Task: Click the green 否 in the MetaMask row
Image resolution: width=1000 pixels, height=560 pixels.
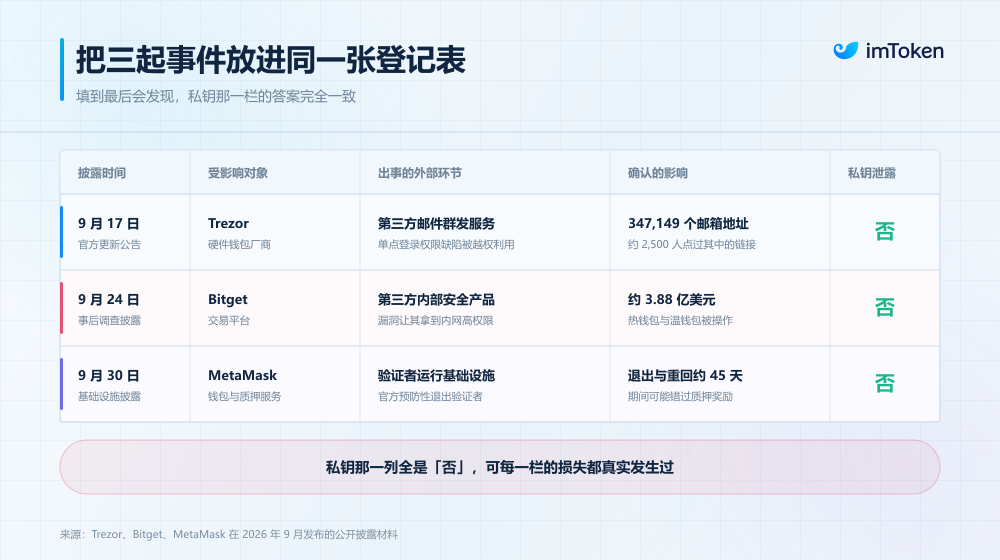Action: [x=885, y=383]
